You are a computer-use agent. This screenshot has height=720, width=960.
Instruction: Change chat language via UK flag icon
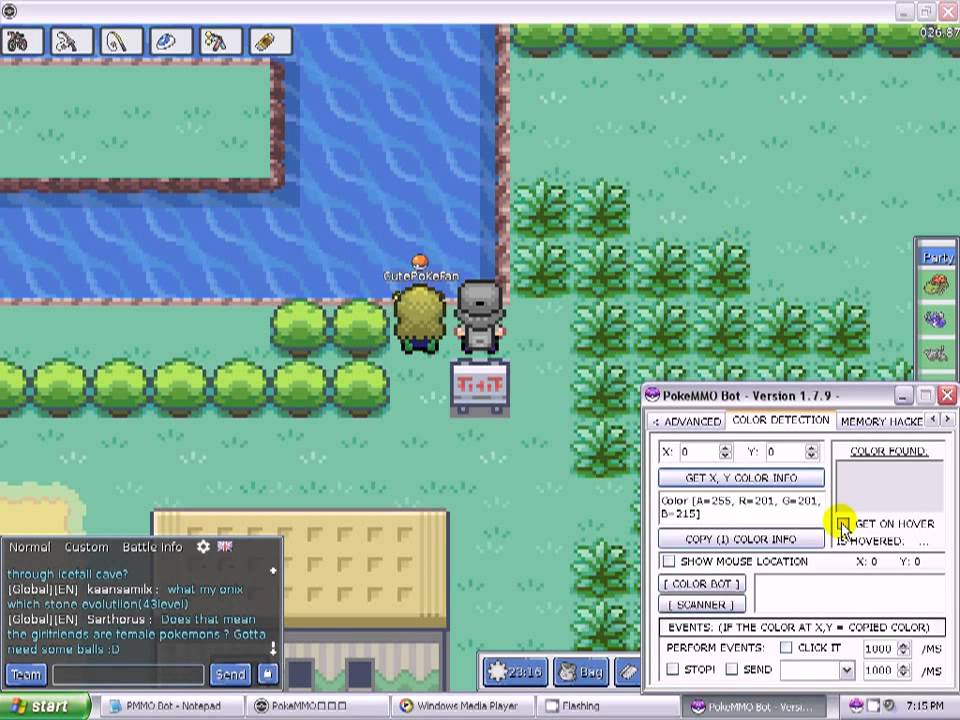click(225, 546)
